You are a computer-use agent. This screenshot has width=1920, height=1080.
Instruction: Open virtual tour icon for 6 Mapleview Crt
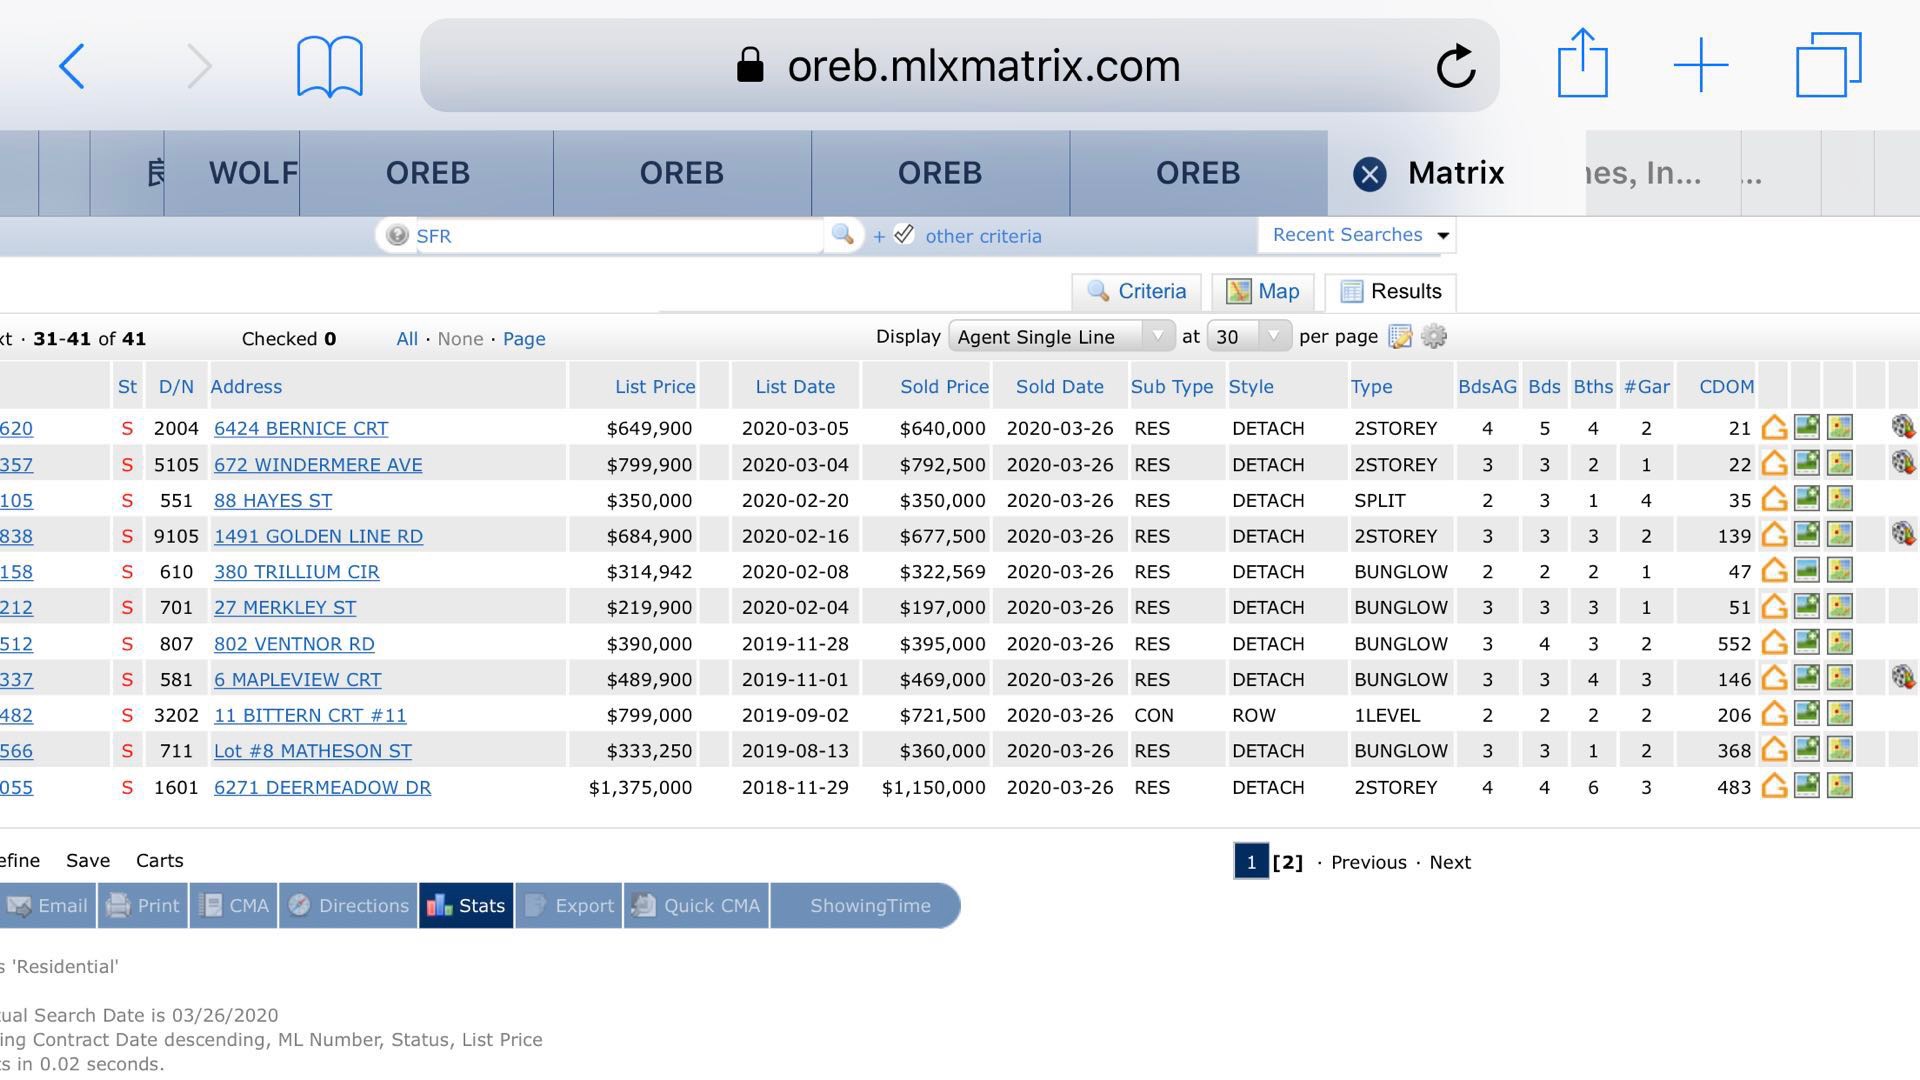click(x=1903, y=678)
